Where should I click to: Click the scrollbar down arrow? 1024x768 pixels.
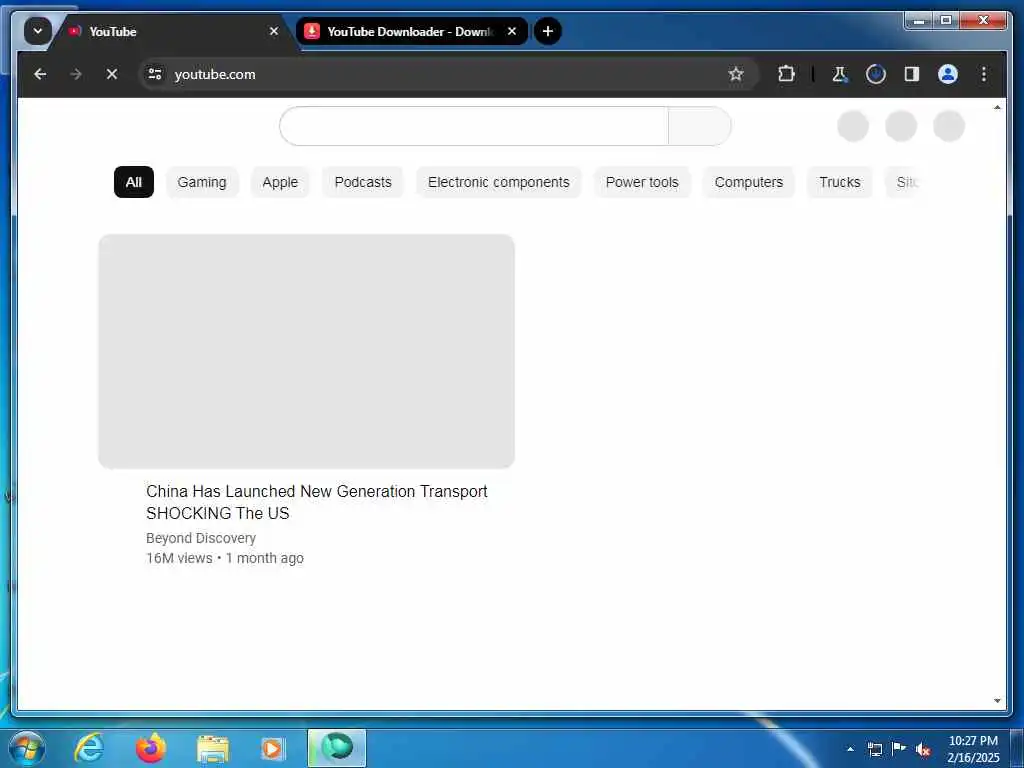pos(997,701)
